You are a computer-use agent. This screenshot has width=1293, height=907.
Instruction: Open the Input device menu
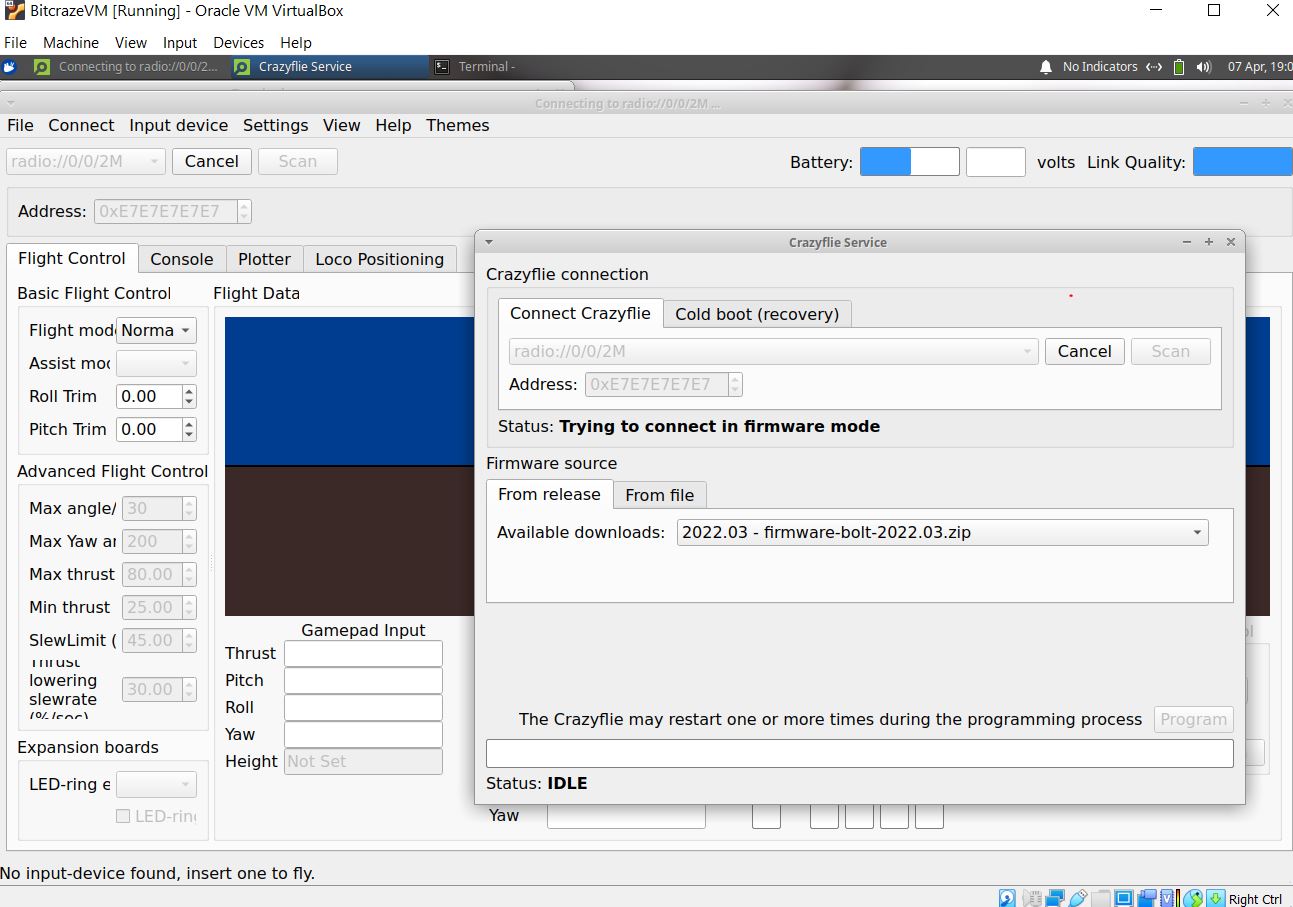point(178,125)
